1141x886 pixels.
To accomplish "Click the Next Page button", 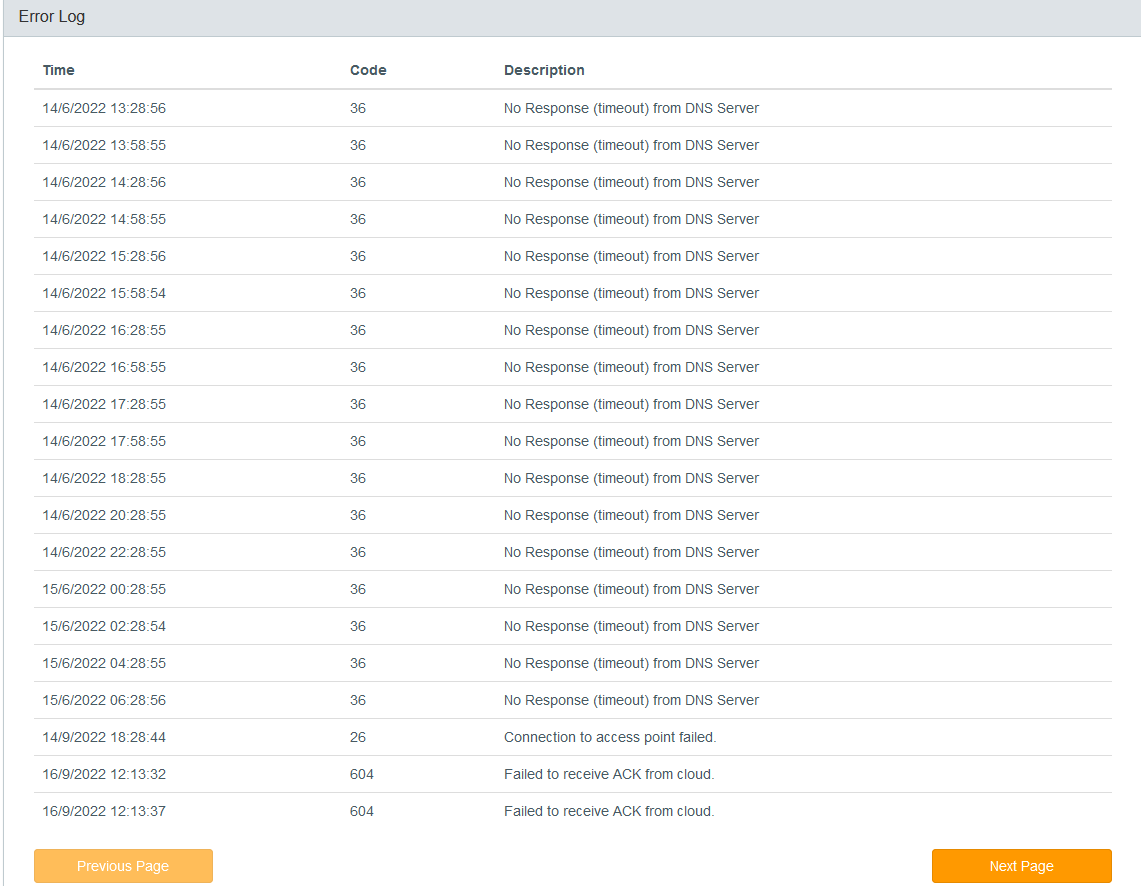I will coord(1021,866).
